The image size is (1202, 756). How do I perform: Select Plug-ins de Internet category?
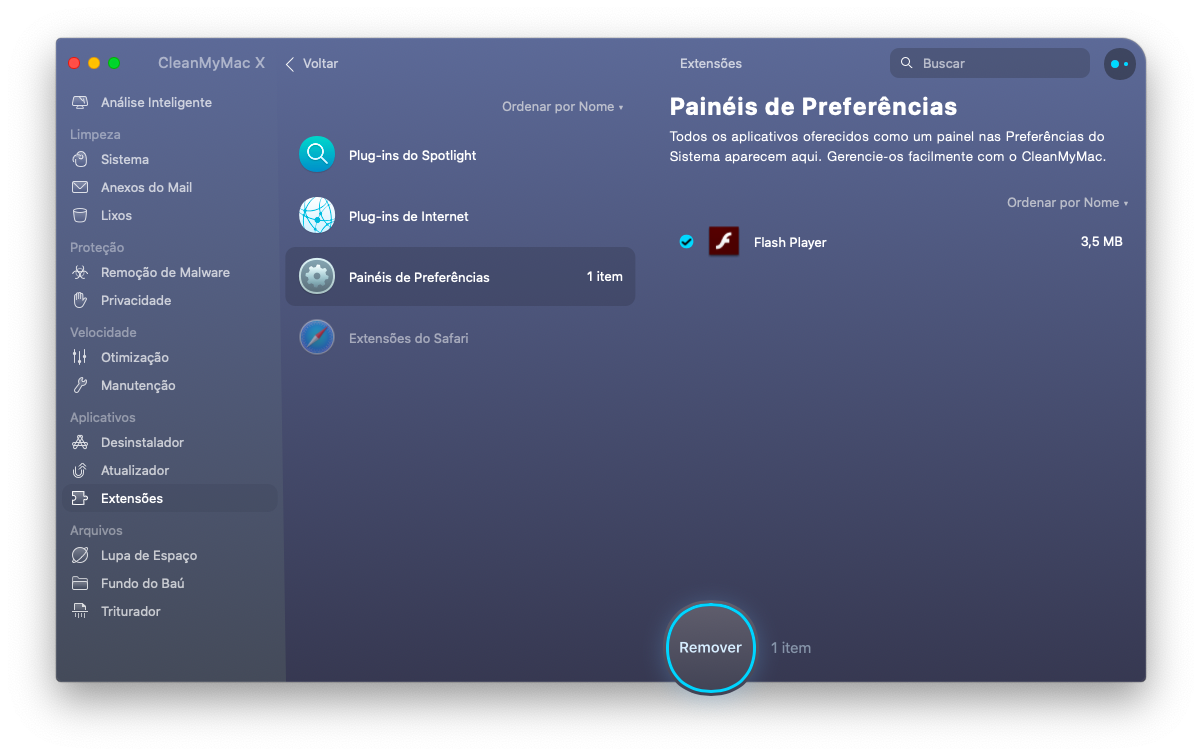click(460, 216)
